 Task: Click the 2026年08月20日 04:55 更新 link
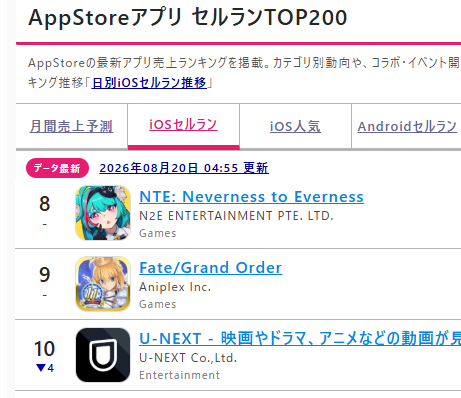[184, 168]
